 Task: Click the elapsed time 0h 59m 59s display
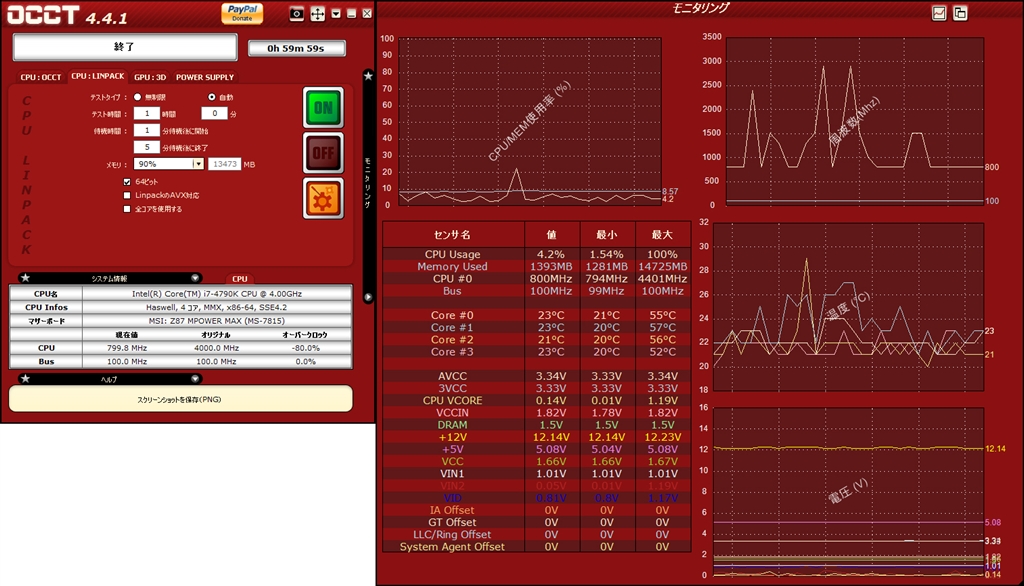[296, 48]
